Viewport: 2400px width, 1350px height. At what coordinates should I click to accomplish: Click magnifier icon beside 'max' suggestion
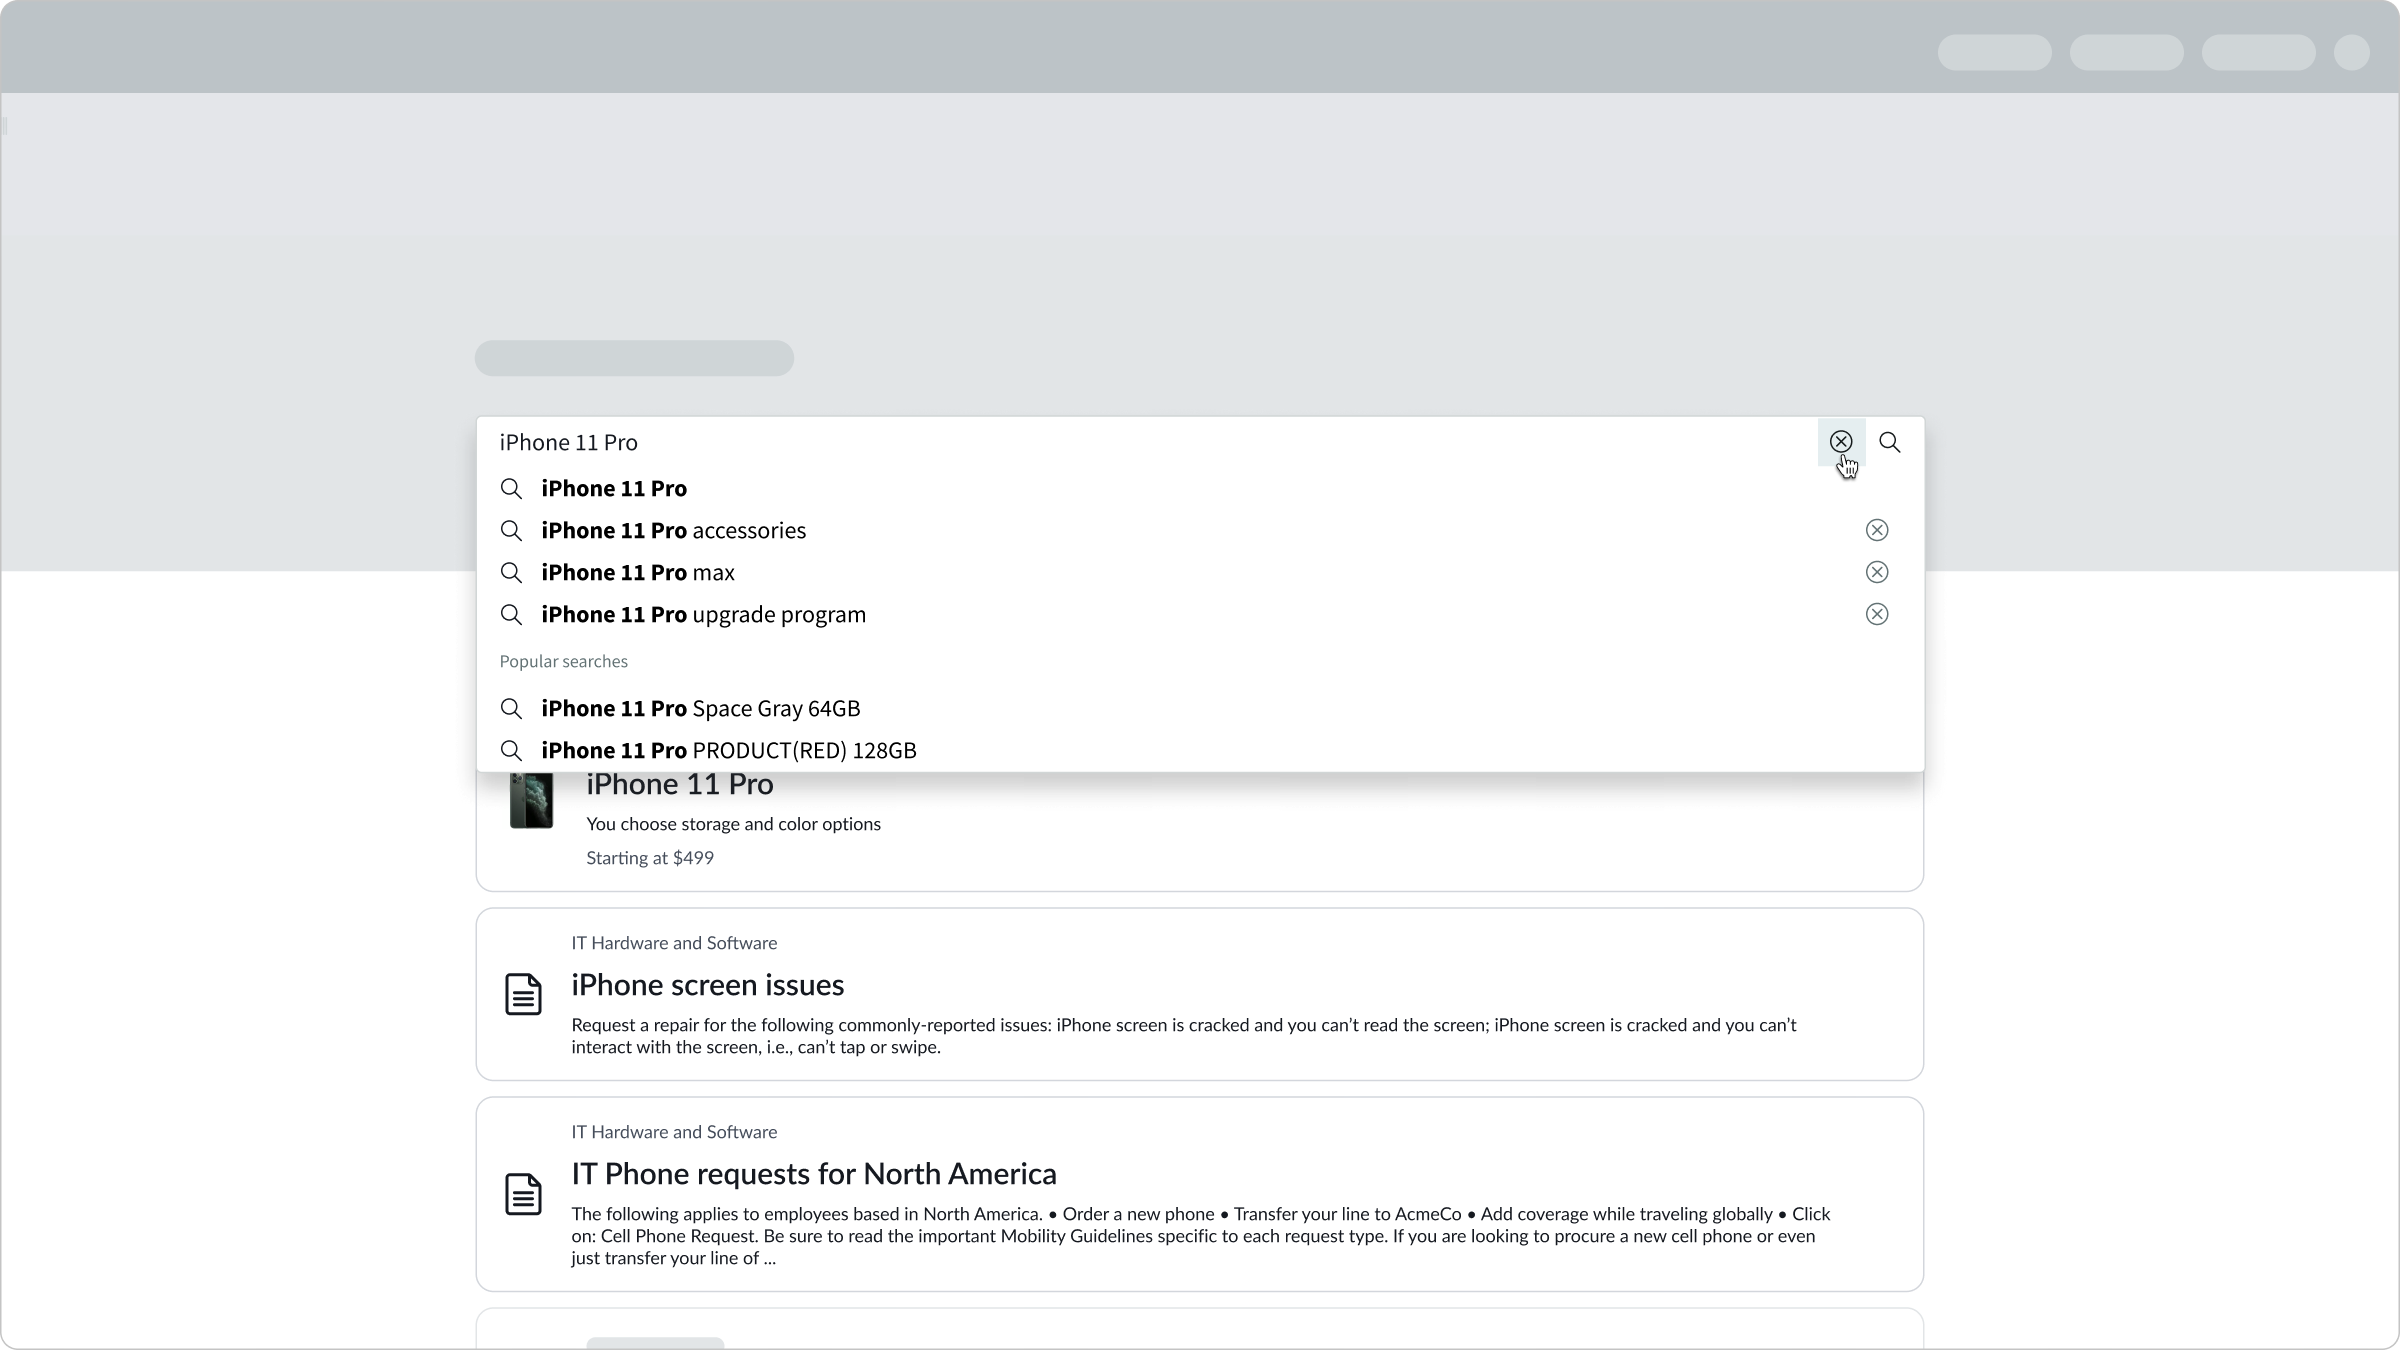pyautogui.click(x=511, y=572)
